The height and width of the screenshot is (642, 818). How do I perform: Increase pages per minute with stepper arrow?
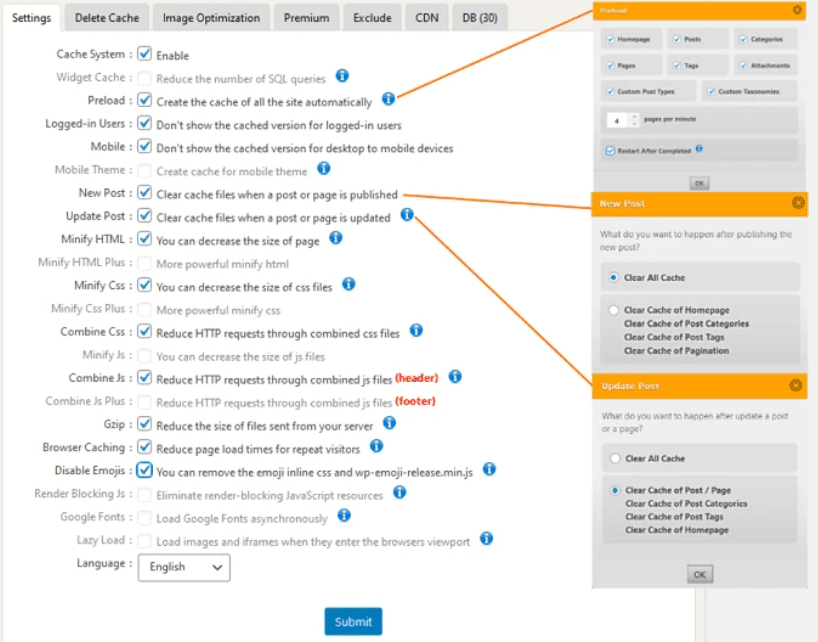[633, 116]
